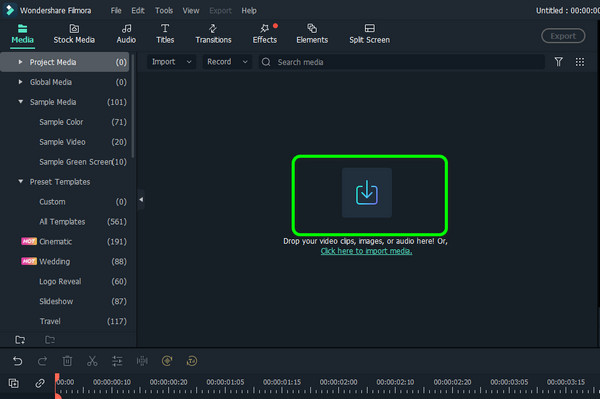Viewport: 600px width, 399px height.
Task: Collapse the Preset Templates group
Action: pos(20,181)
